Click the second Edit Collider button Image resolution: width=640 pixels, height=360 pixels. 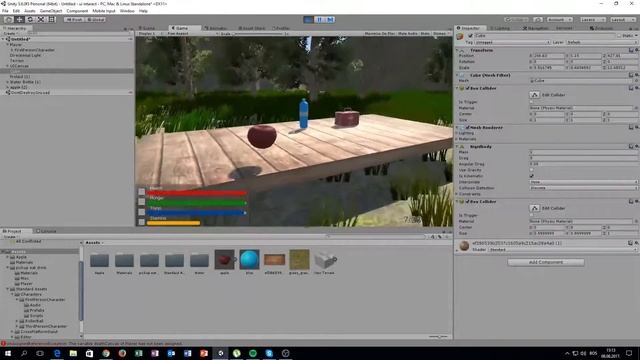coord(535,208)
